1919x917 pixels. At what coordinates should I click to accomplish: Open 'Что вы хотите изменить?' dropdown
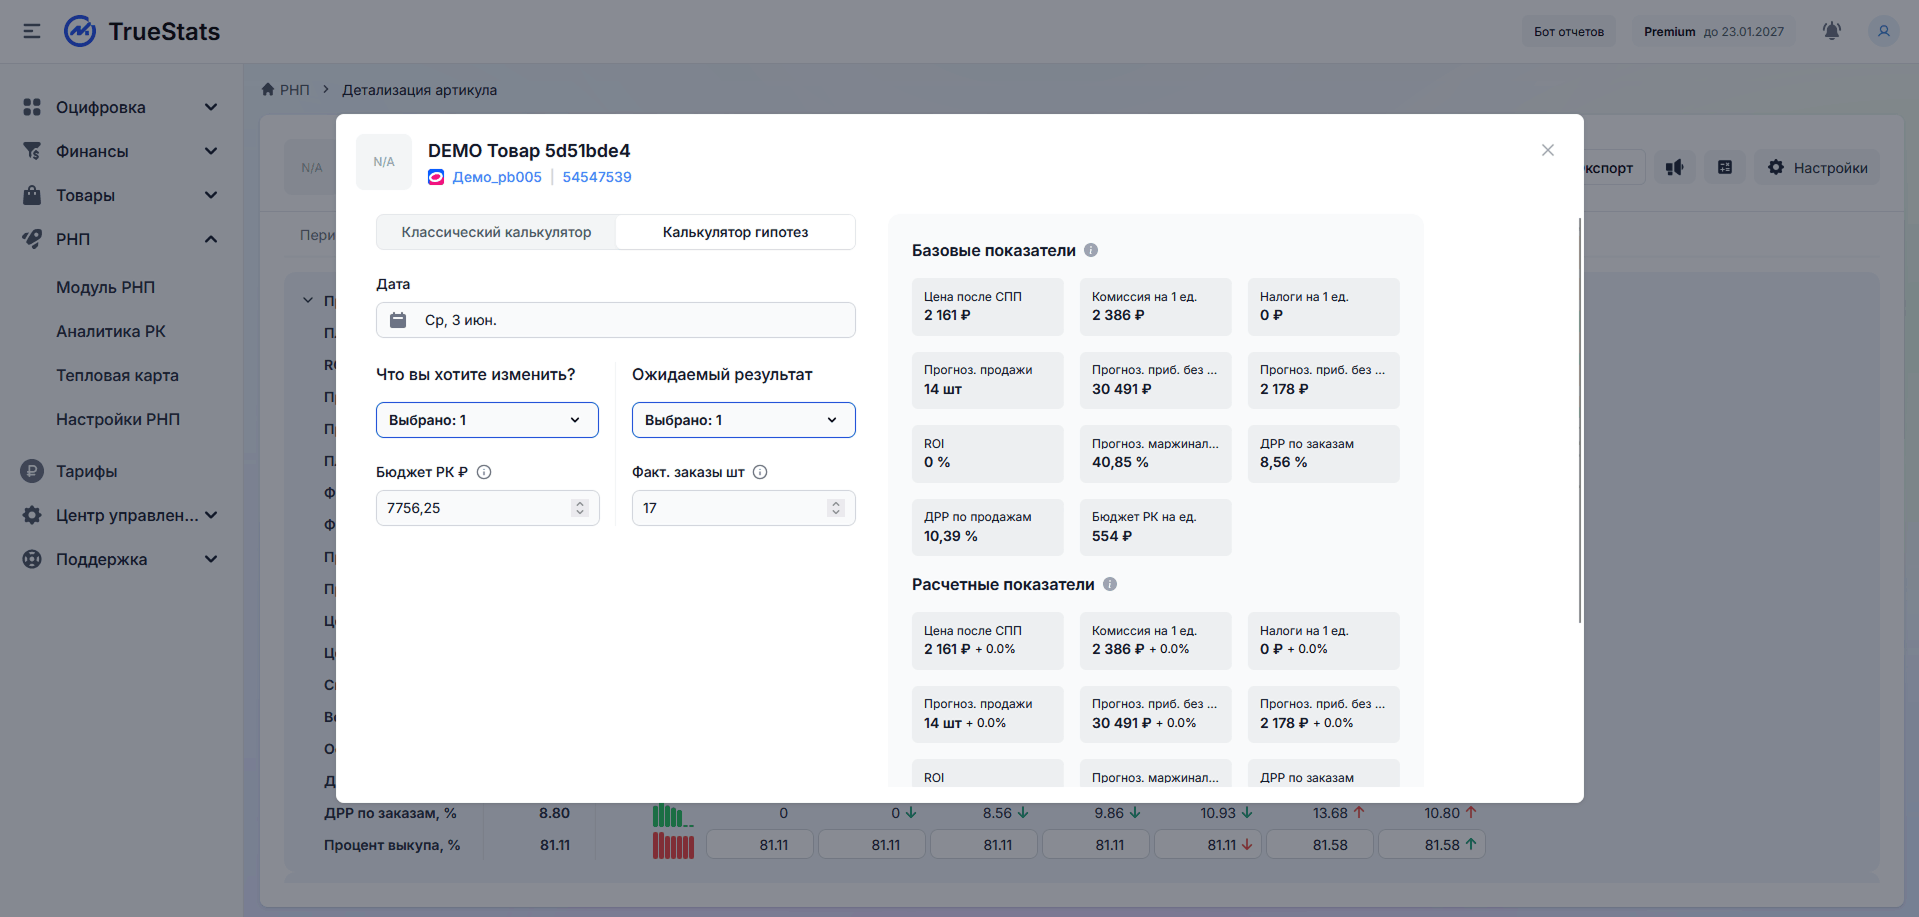pyautogui.click(x=487, y=420)
